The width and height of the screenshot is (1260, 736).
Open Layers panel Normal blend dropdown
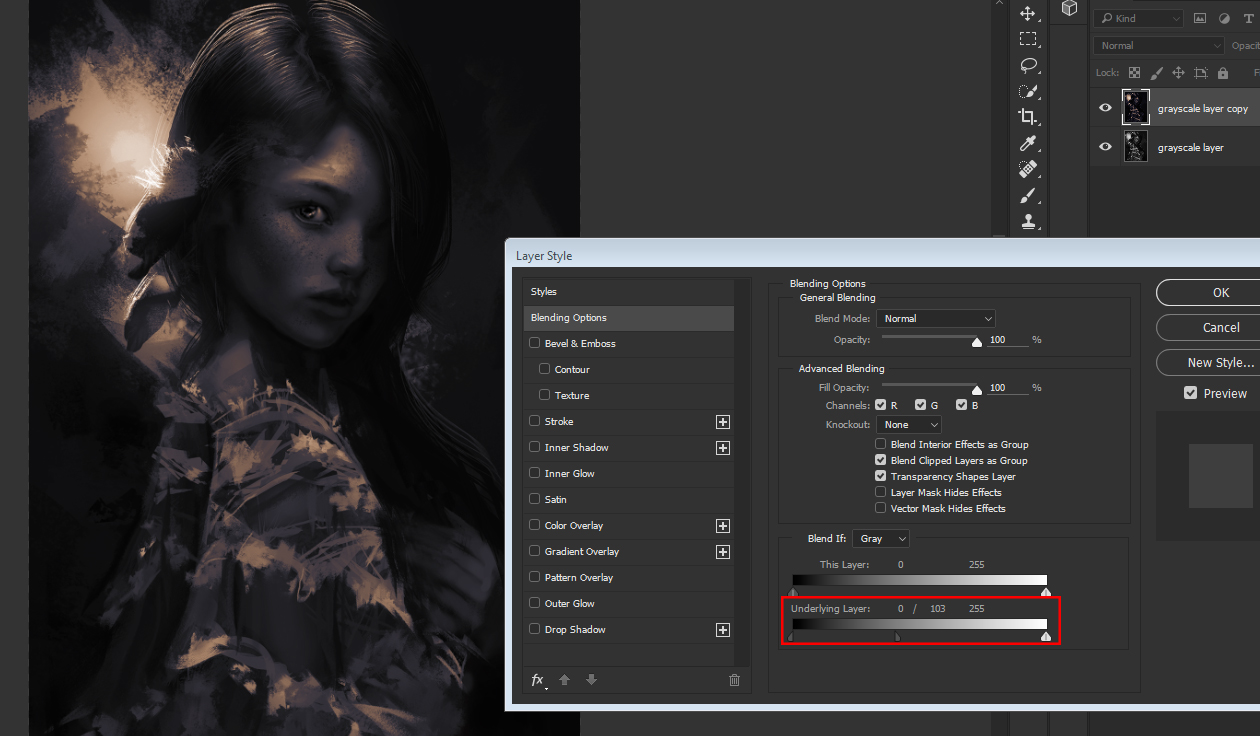(1159, 45)
